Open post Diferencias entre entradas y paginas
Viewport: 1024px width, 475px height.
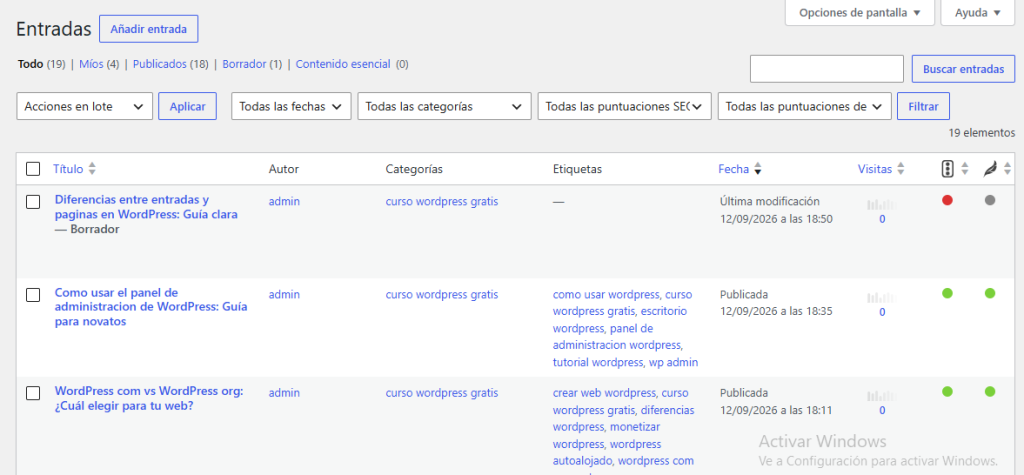point(146,206)
